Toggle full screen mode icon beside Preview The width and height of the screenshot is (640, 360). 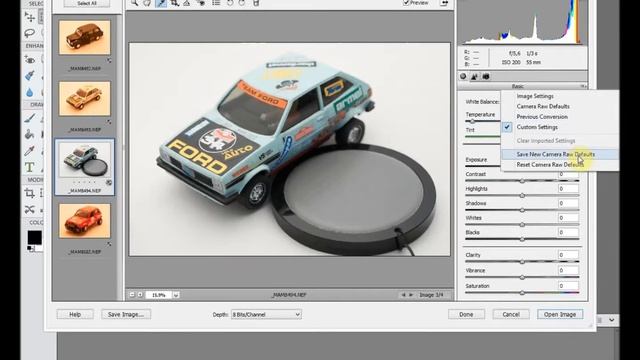click(x=444, y=3)
